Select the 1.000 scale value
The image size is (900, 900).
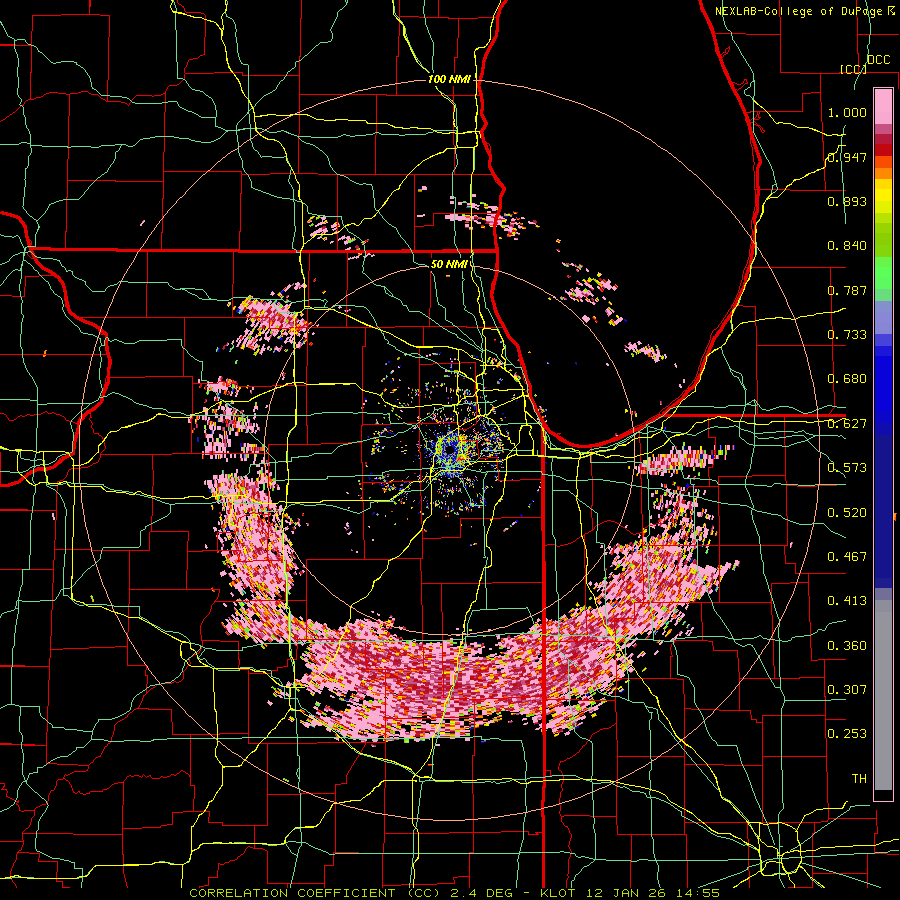tap(847, 112)
